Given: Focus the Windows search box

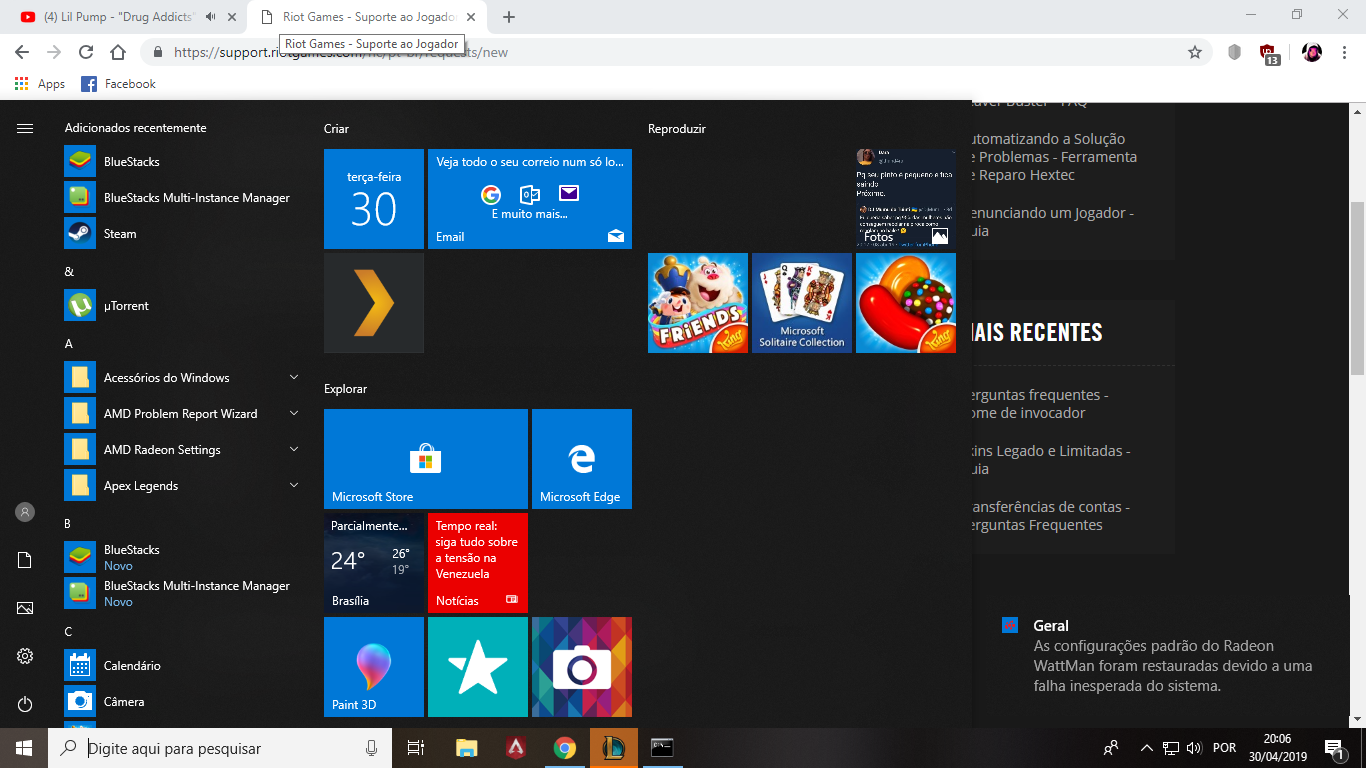Looking at the screenshot, I should [219, 748].
